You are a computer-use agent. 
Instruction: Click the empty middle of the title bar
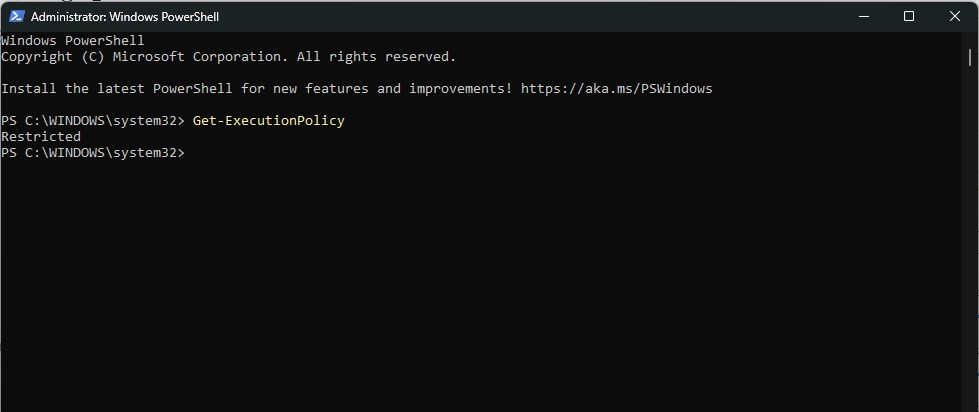click(x=531, y=17)
